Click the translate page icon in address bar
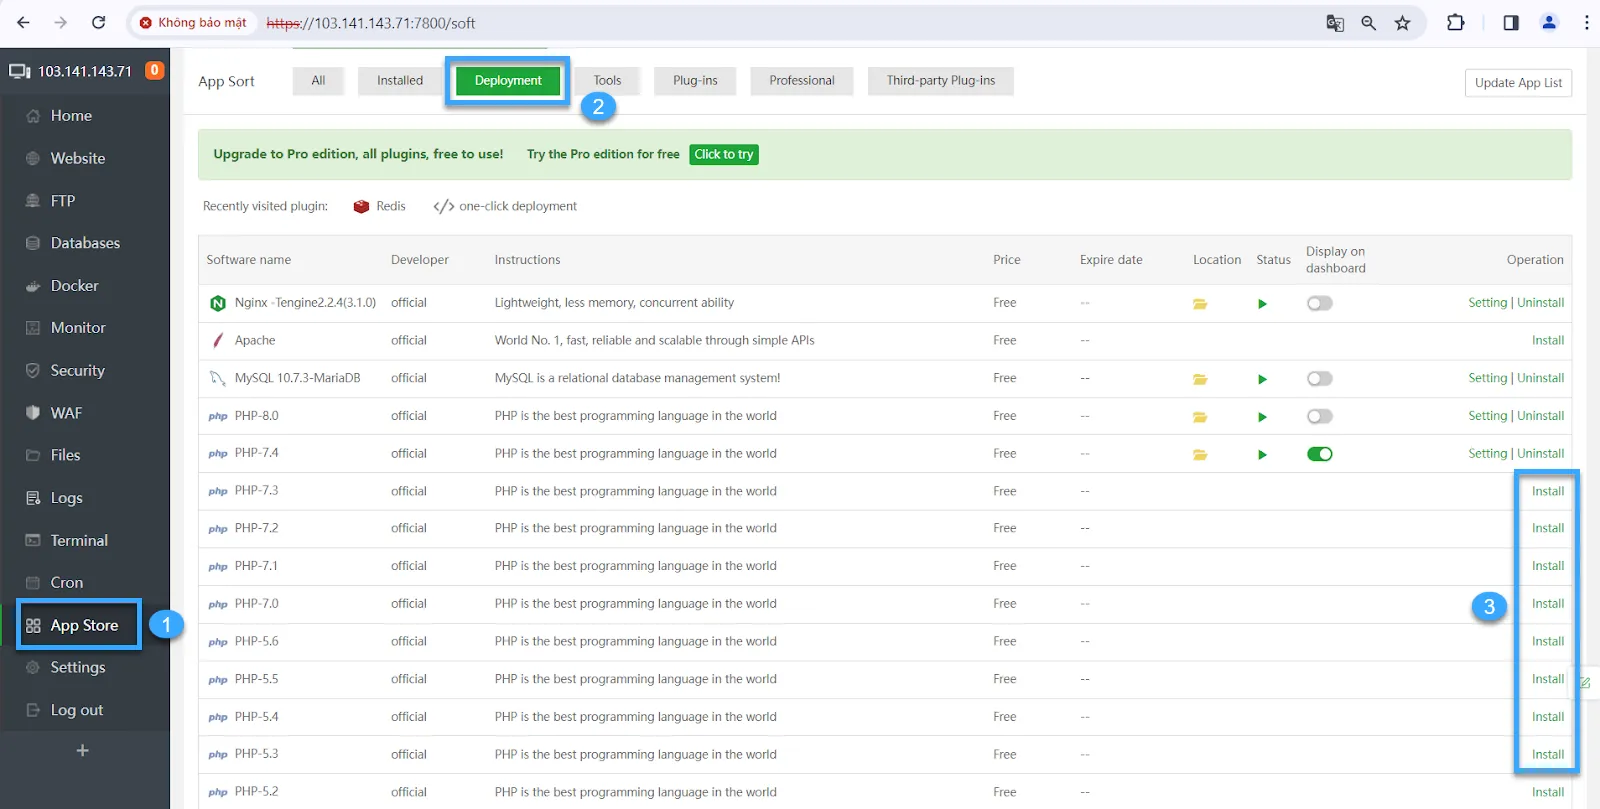The image size is (1600, 809). (x=1335, y=22)
